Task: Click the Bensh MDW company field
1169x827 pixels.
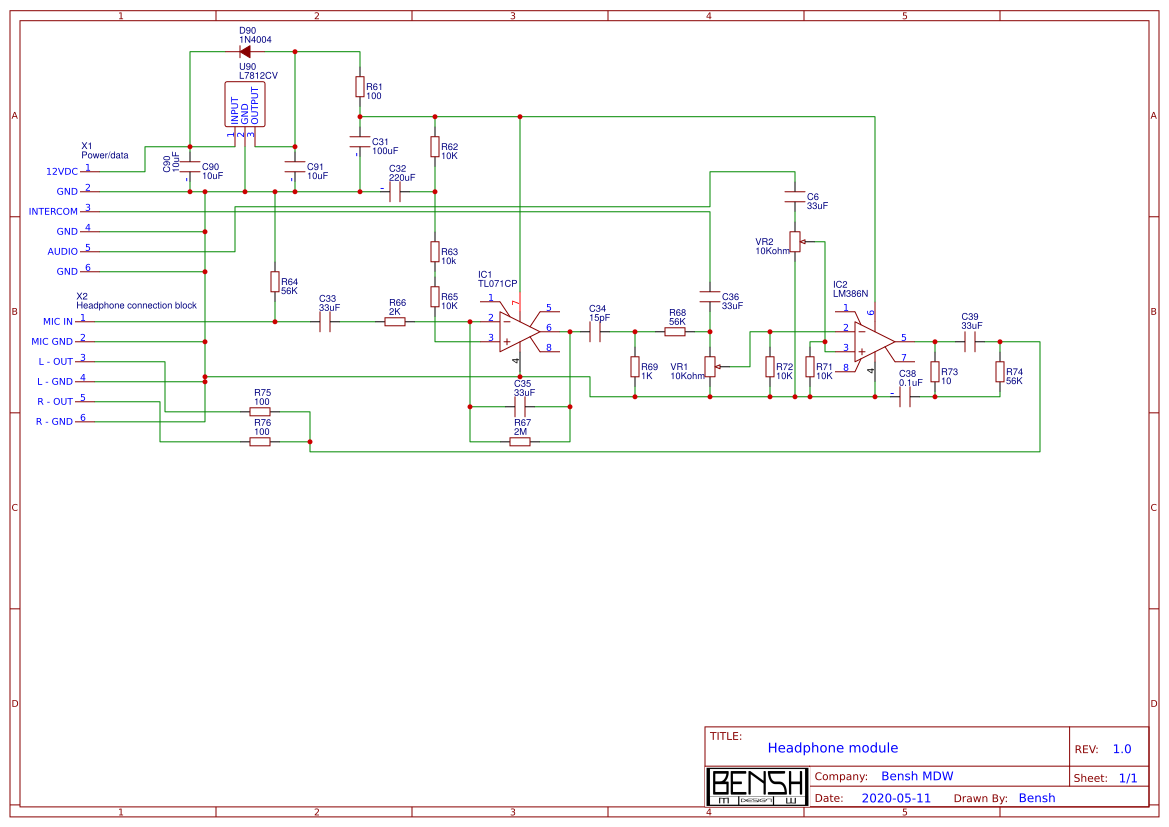Action: click(x=916, y=777)
